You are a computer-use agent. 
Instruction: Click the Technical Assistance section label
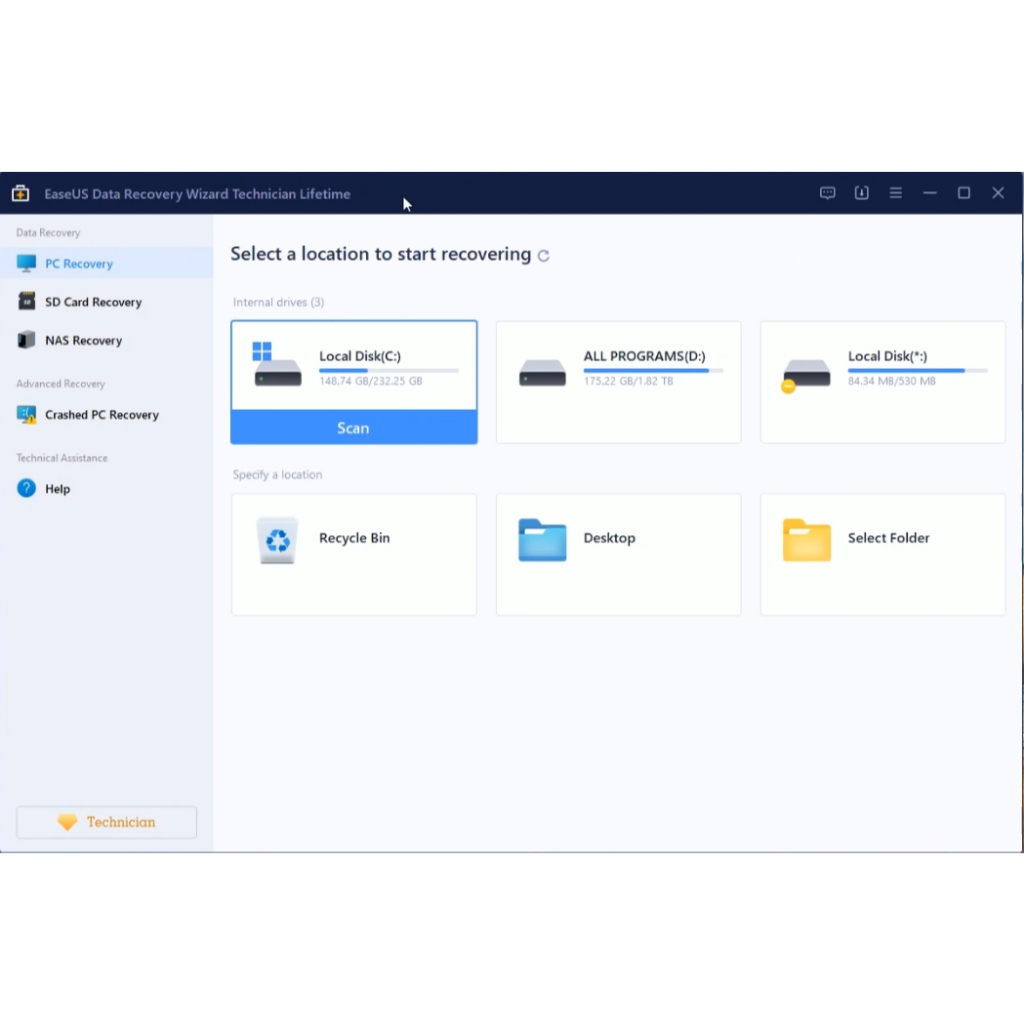pos(62,458)
